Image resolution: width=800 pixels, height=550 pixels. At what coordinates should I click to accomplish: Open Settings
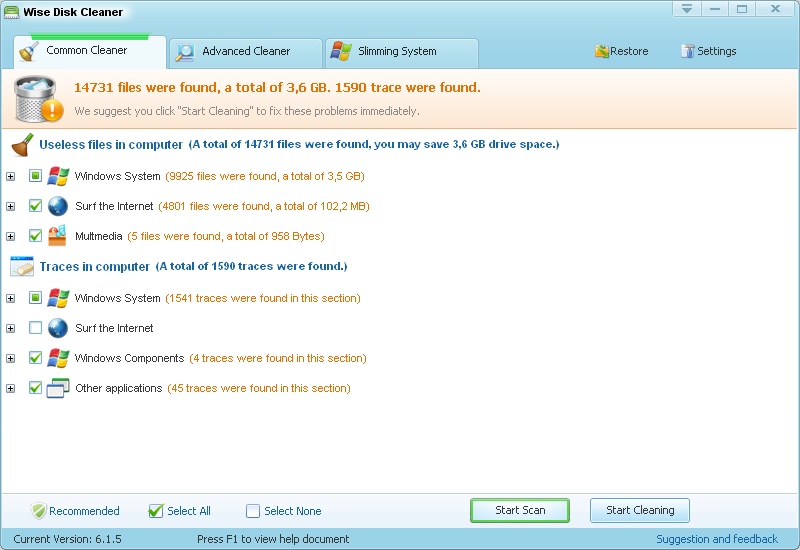[x=709, y=51]
